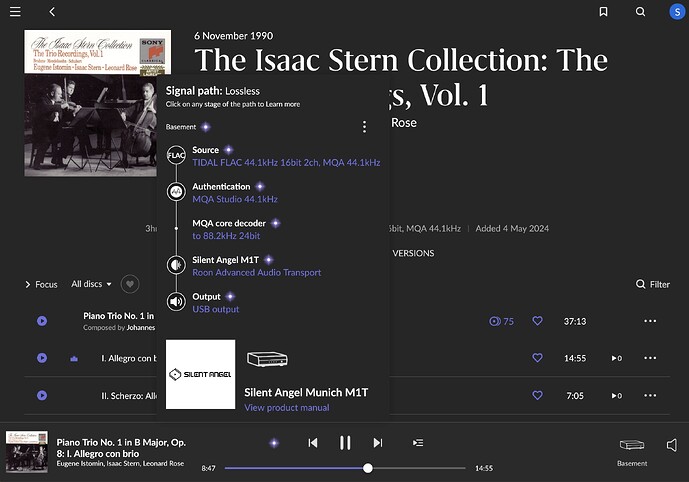Click TIDAL FLAC 44.1kHz source details
The width and height of the screenshot is (689, 482).
286,163
